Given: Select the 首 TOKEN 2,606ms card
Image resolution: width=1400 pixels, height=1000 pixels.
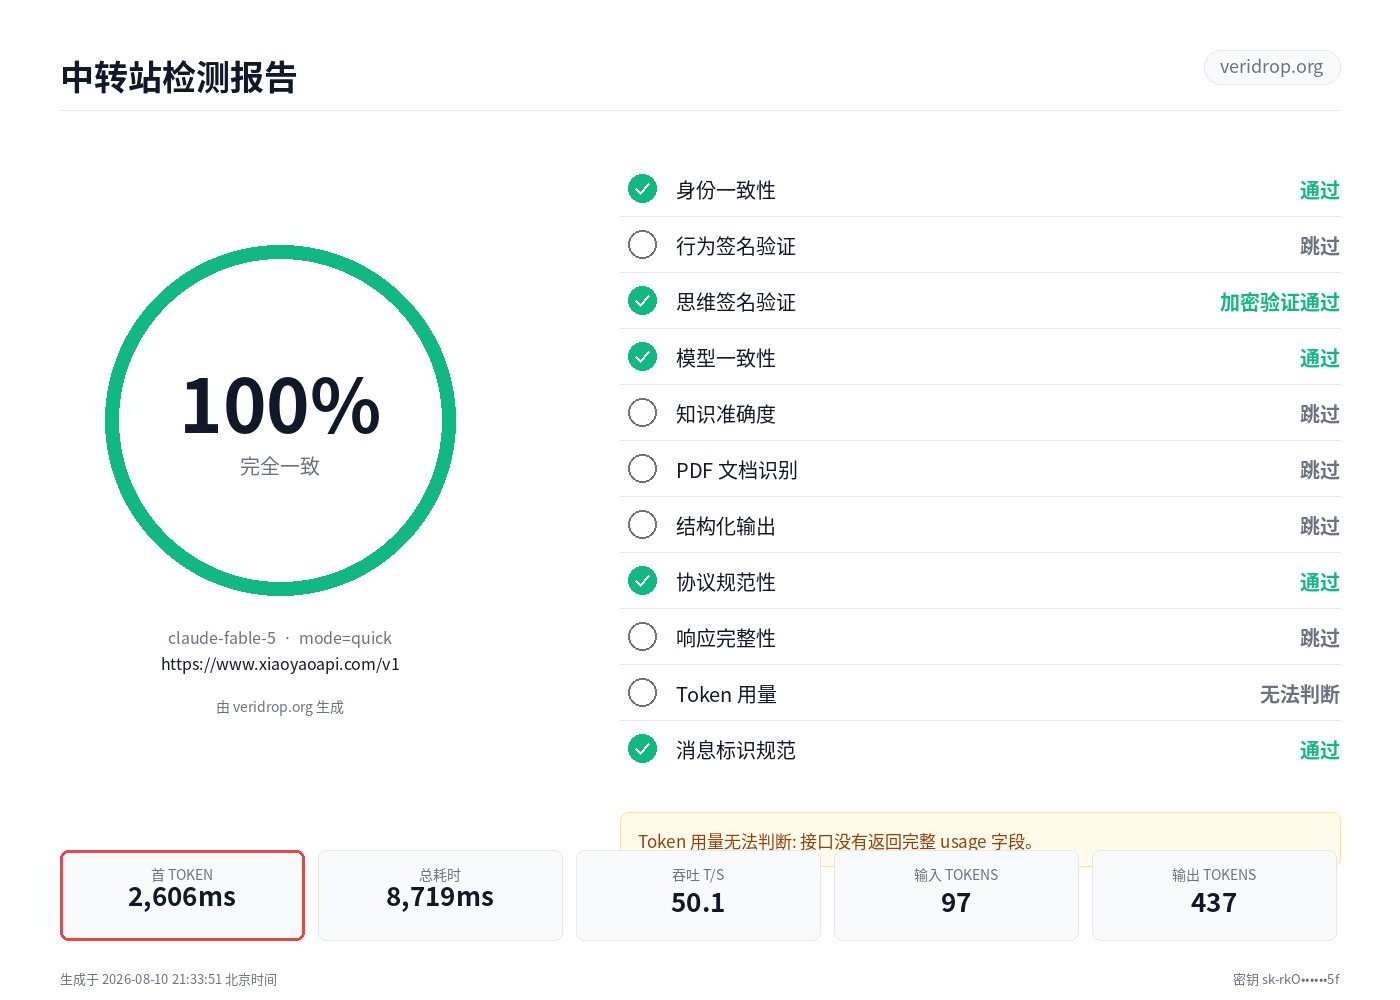Looking at the screenshot, I should tap(182, 895).
